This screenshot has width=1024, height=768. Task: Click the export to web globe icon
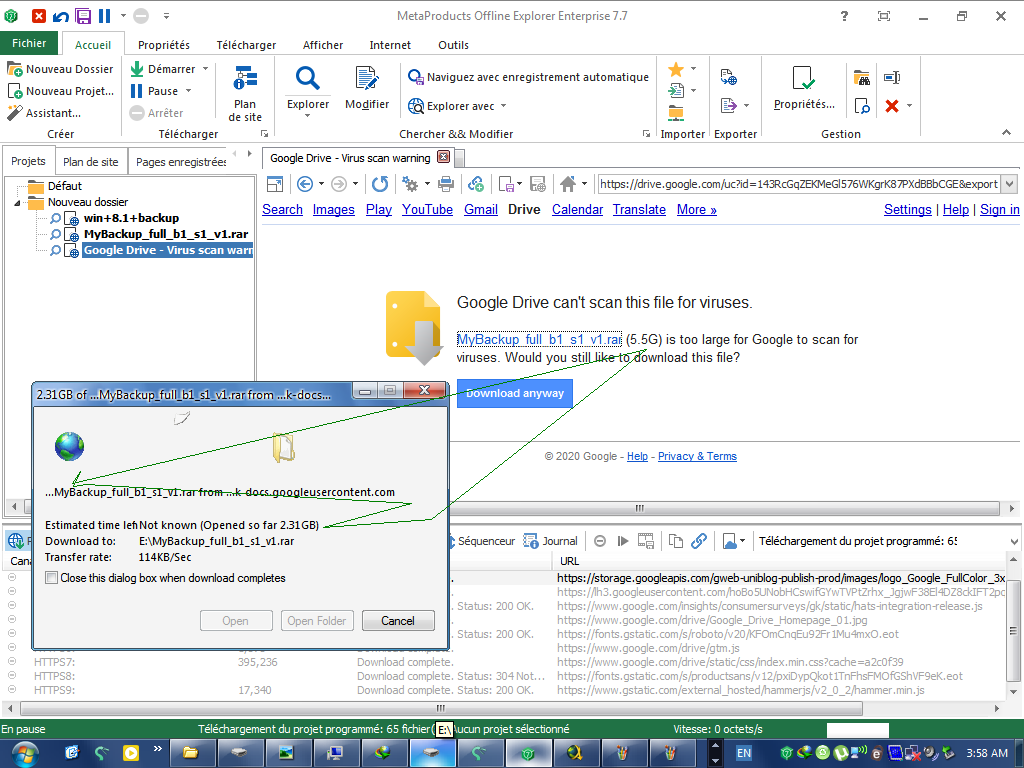point(729,77)
